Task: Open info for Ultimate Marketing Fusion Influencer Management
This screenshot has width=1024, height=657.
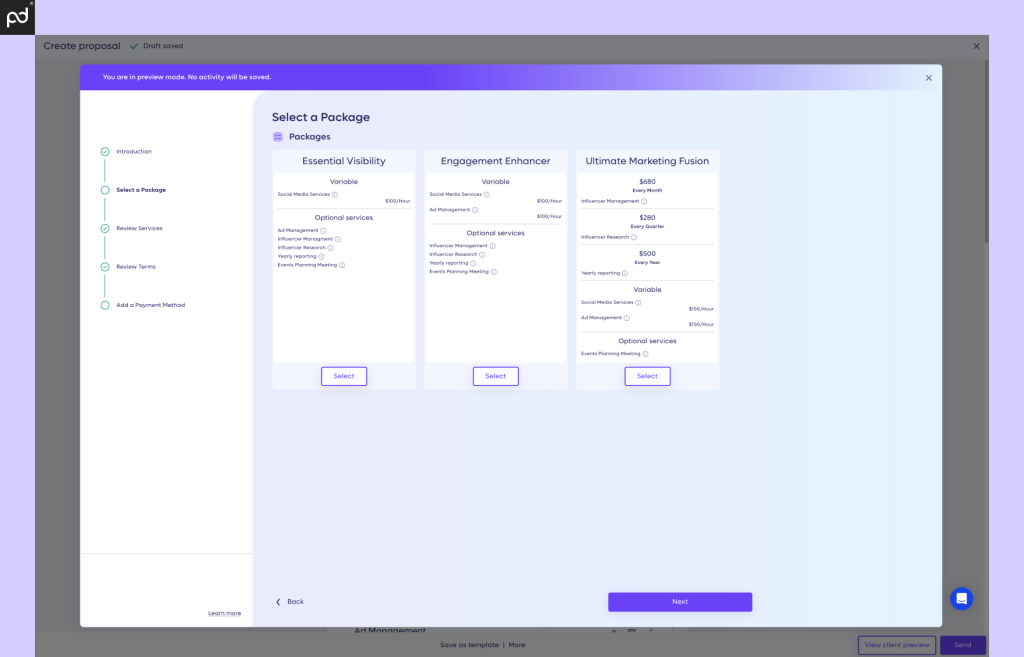Action: click(x=645, y=201)
